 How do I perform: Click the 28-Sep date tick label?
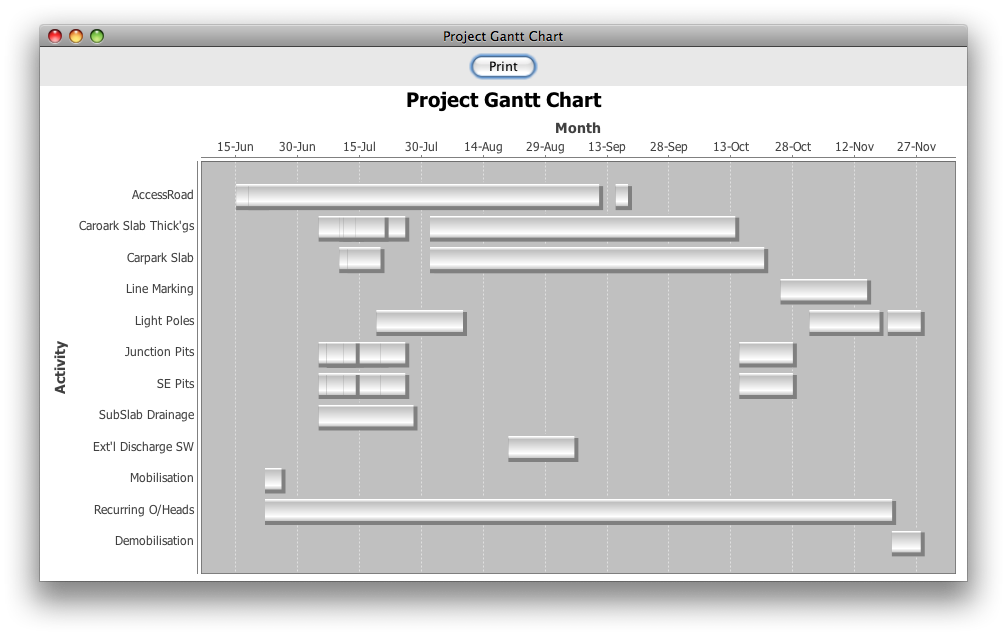(669, 146)
